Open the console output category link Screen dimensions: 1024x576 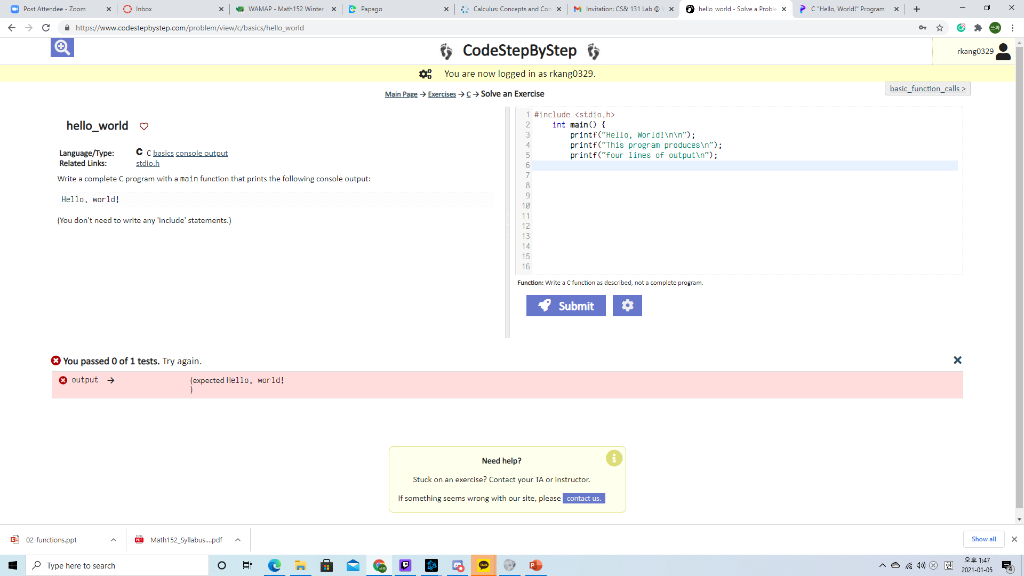pos(202,153)
